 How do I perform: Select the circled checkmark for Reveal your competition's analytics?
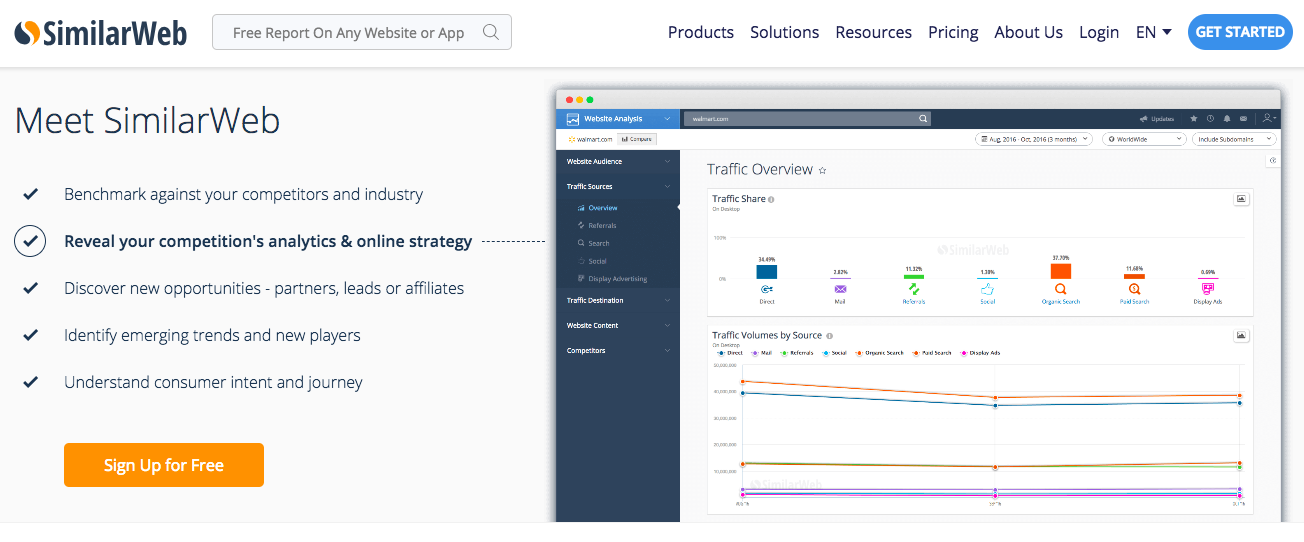[30, 241]
